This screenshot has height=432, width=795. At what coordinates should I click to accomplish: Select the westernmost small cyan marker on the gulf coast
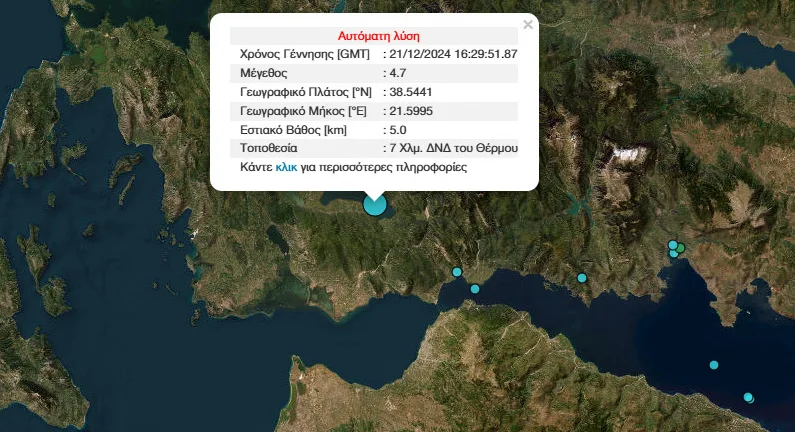pyautogui.click(x=457, y=272)
